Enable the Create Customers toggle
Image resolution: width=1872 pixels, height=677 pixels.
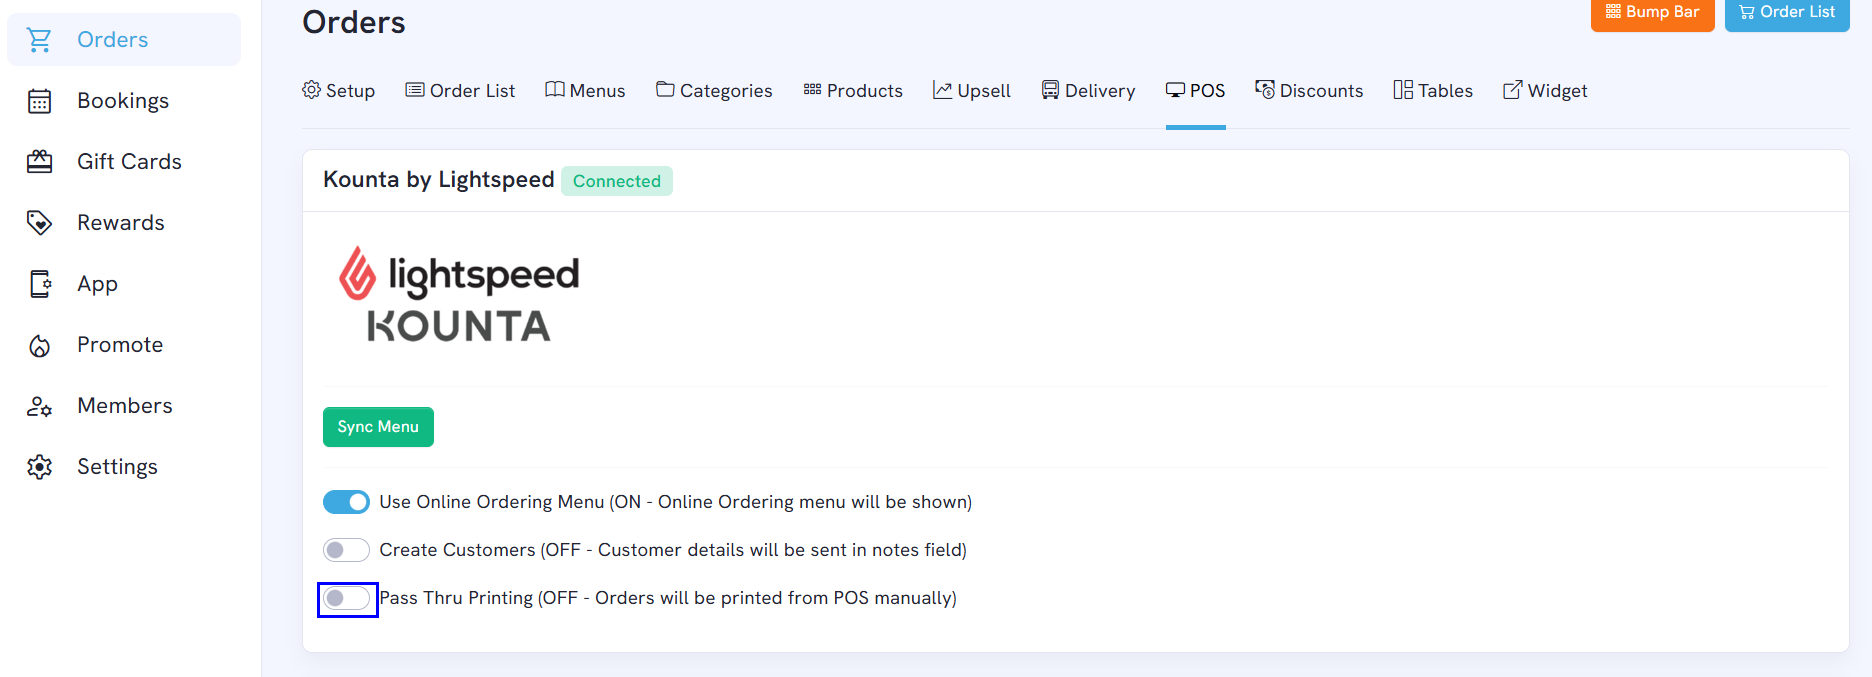tap(346, 550)
